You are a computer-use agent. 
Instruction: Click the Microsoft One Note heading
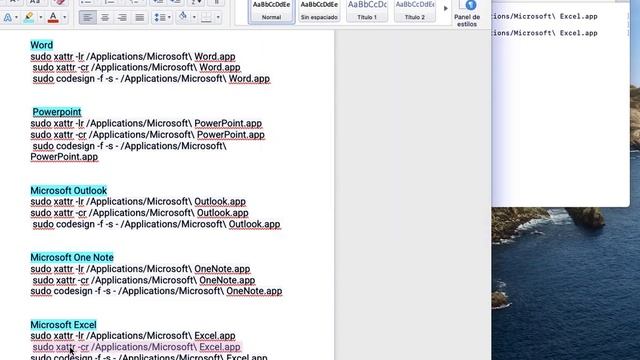pyautogui.click(x=72, y=258)
